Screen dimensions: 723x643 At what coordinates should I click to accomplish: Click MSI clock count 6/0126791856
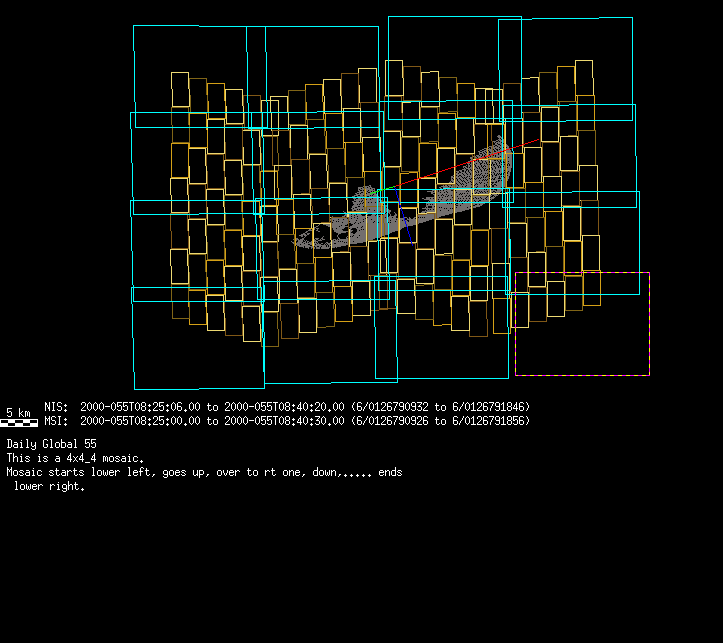click(x=490, y=421)
